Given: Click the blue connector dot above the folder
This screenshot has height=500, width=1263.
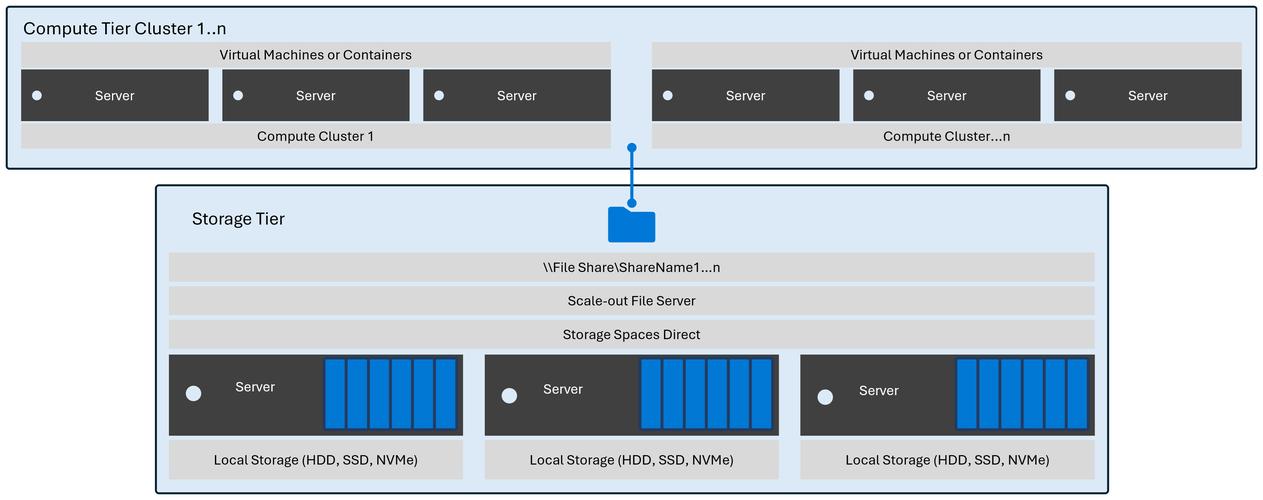Looking at the screenshot, I should 631,148.
